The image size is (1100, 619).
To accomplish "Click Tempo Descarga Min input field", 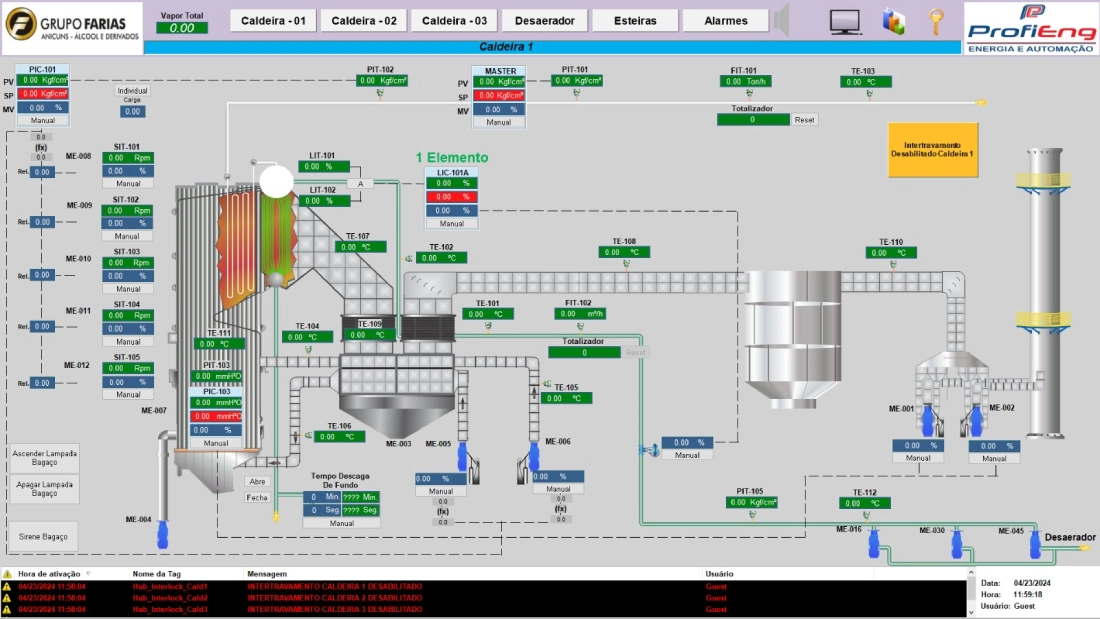I will tap(322, 497).
